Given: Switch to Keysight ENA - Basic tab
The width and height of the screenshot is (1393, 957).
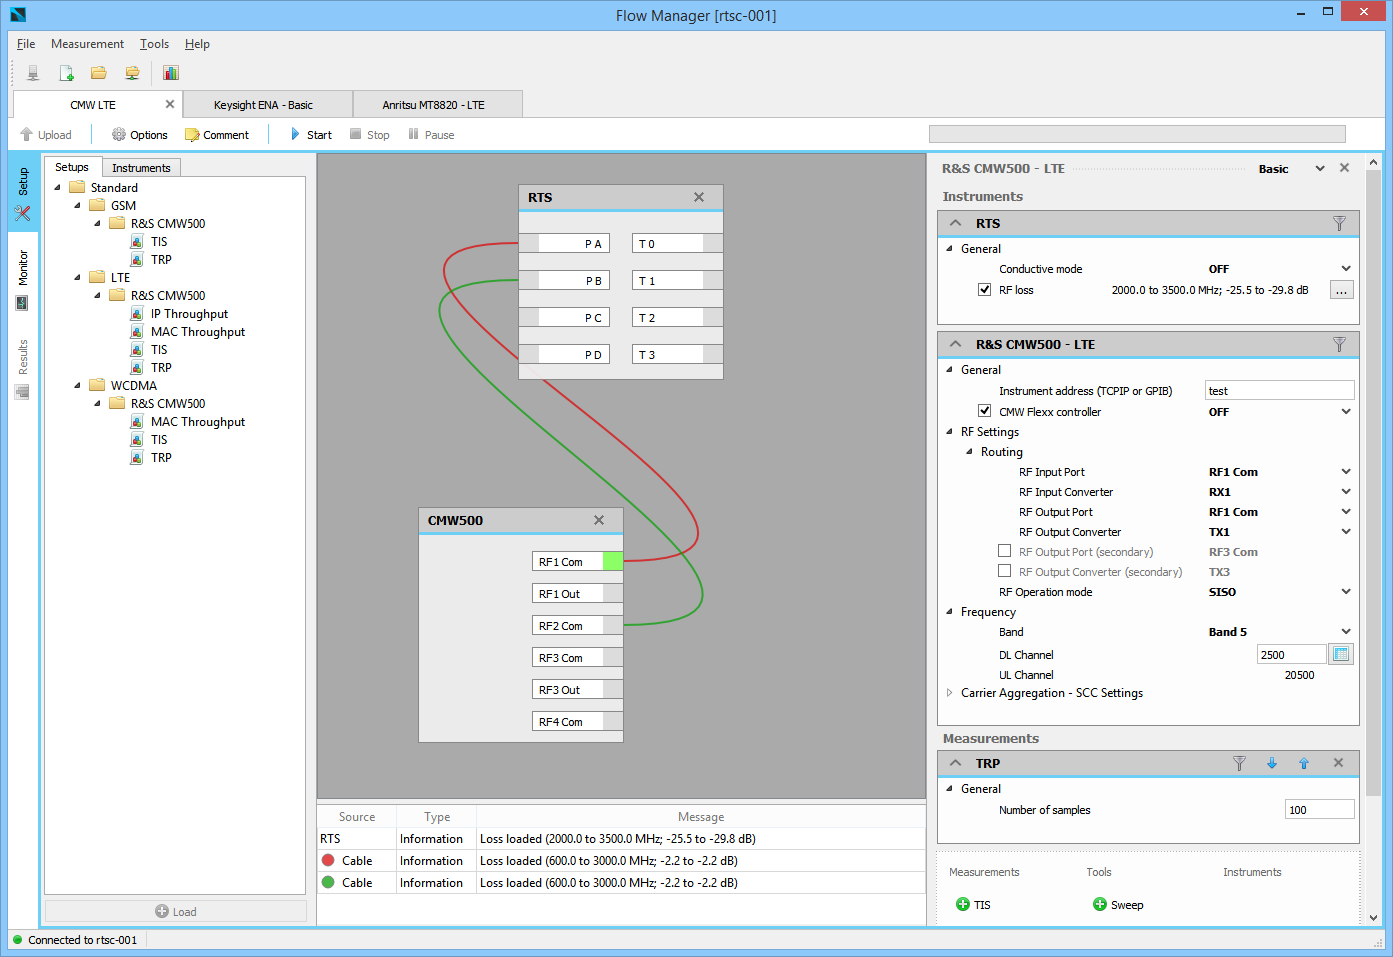Looking at the screenshot, I should (x=268, y=105).
